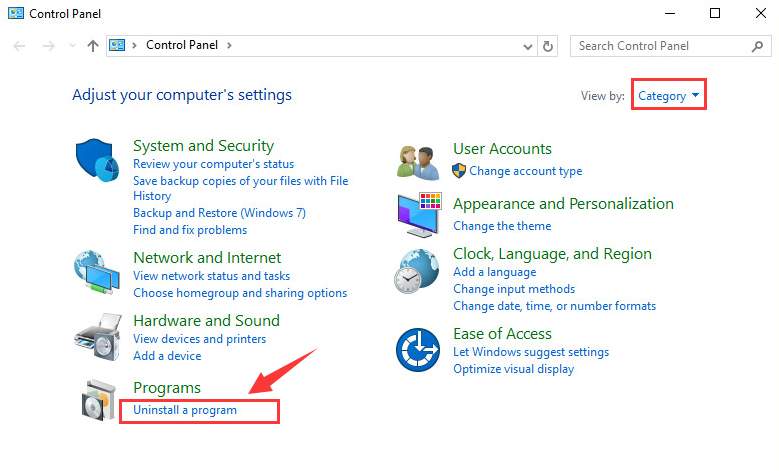This screenshot has width=779, height=471.
Task: Open Network and Internet category
Action: (207, 257)
